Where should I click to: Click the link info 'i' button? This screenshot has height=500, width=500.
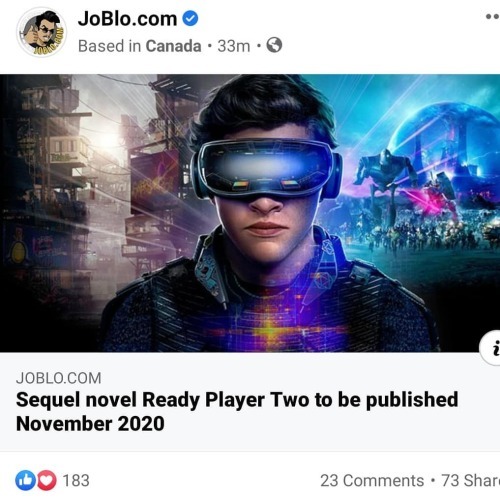pyautogui.click(x=491, y=348)
